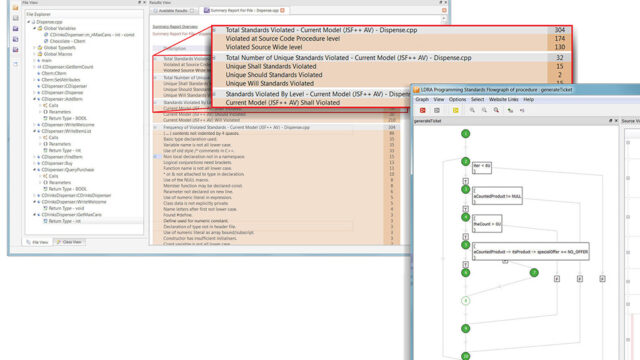Open the Summary Report Overview link
640x360 pixels.
point(175,27)
